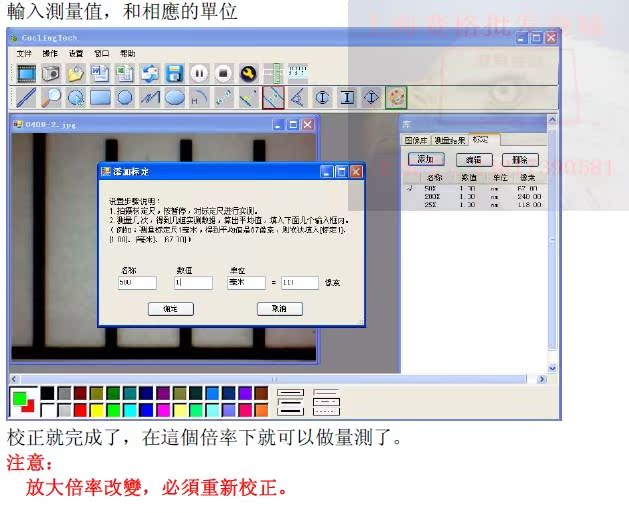The image size is (629, 513).
Task: Open the 窗口 menu
Action: pos(101,53)
